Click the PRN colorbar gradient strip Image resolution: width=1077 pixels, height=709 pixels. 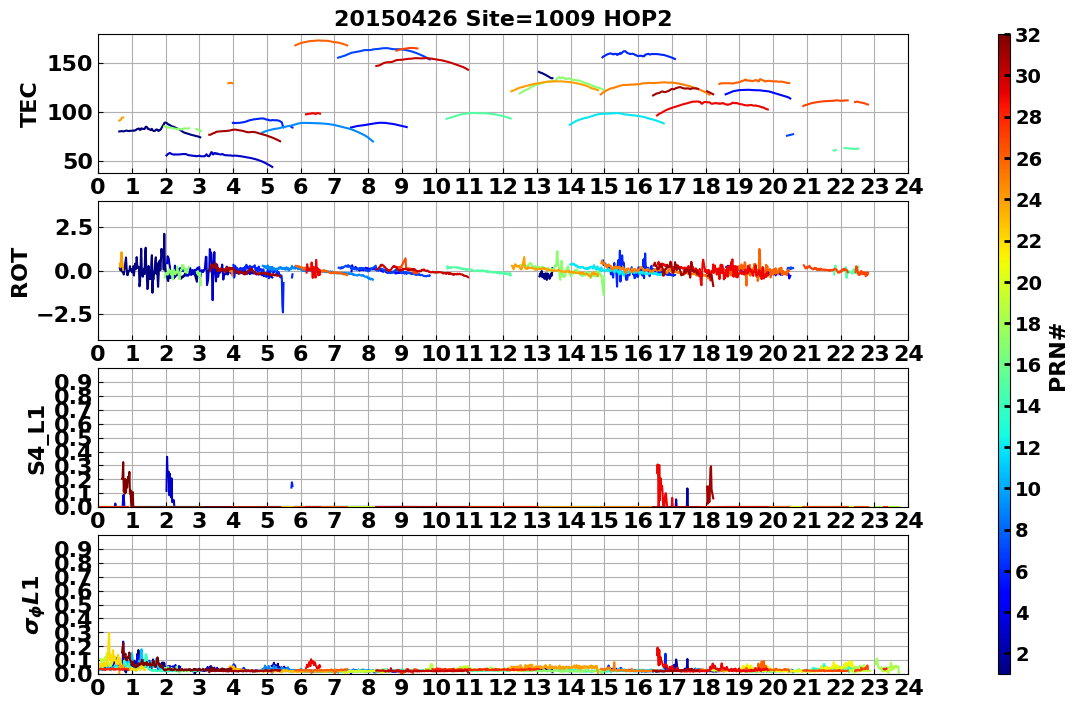pos(1004,354)
